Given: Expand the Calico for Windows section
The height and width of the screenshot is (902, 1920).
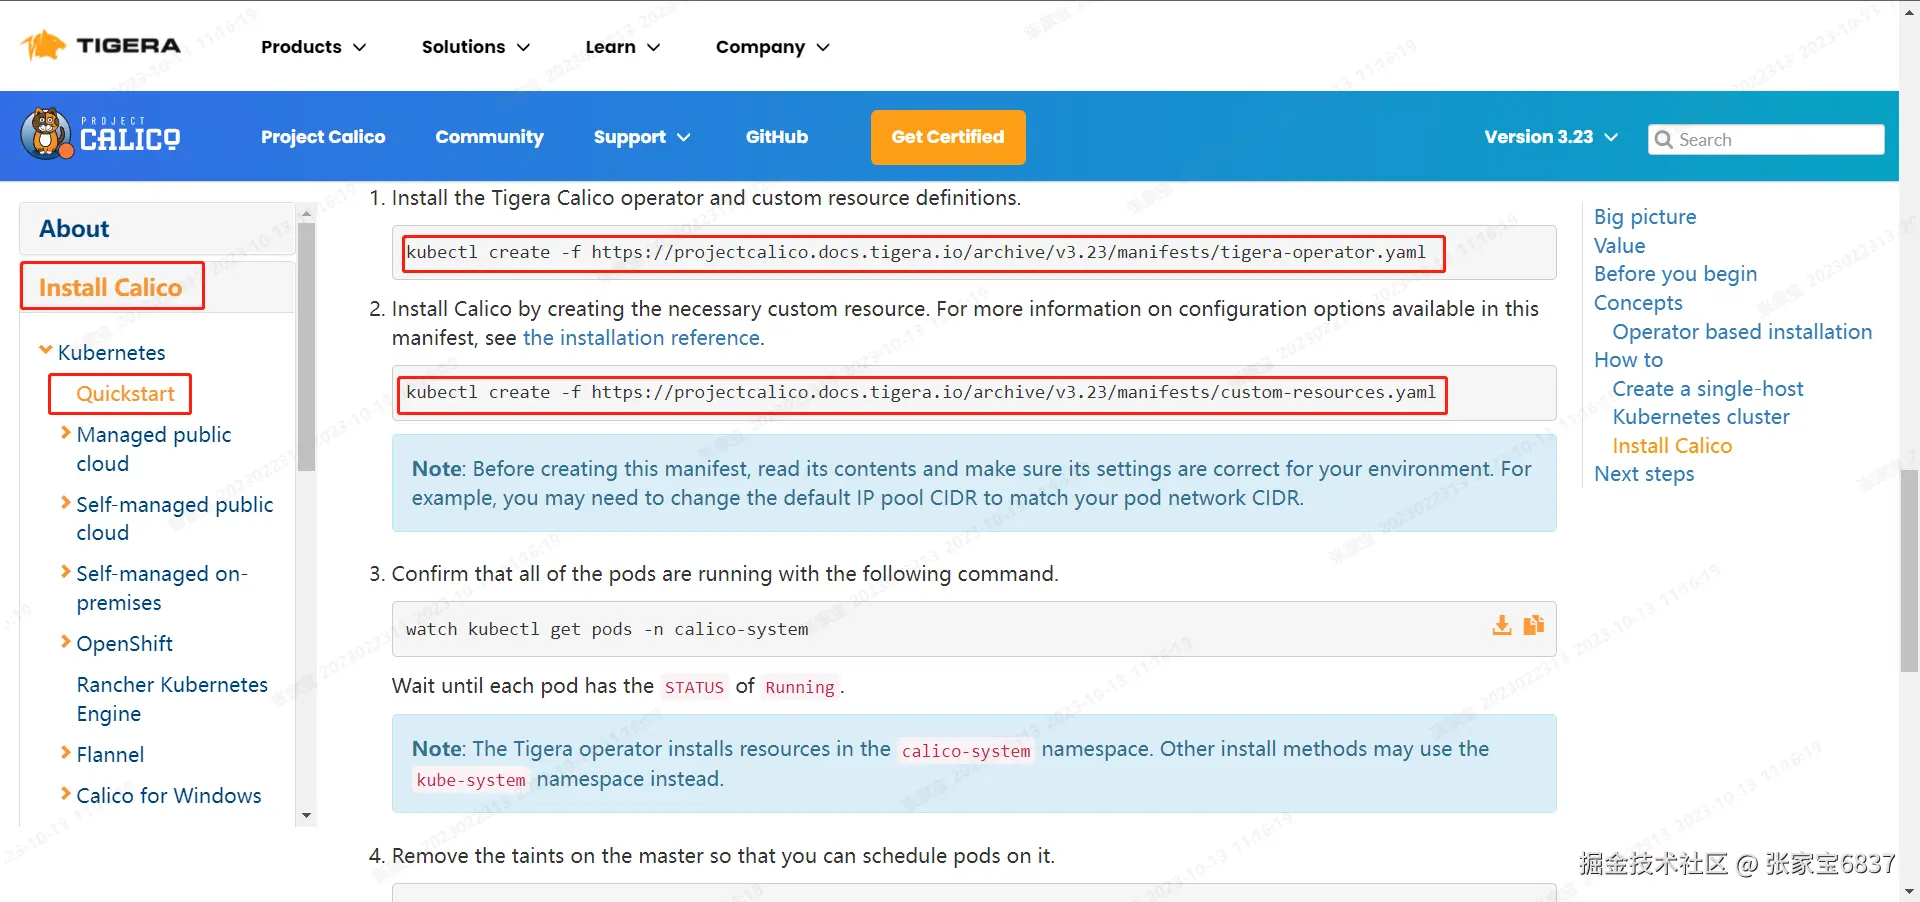Looking at the screenshot, I should (66, 794).
